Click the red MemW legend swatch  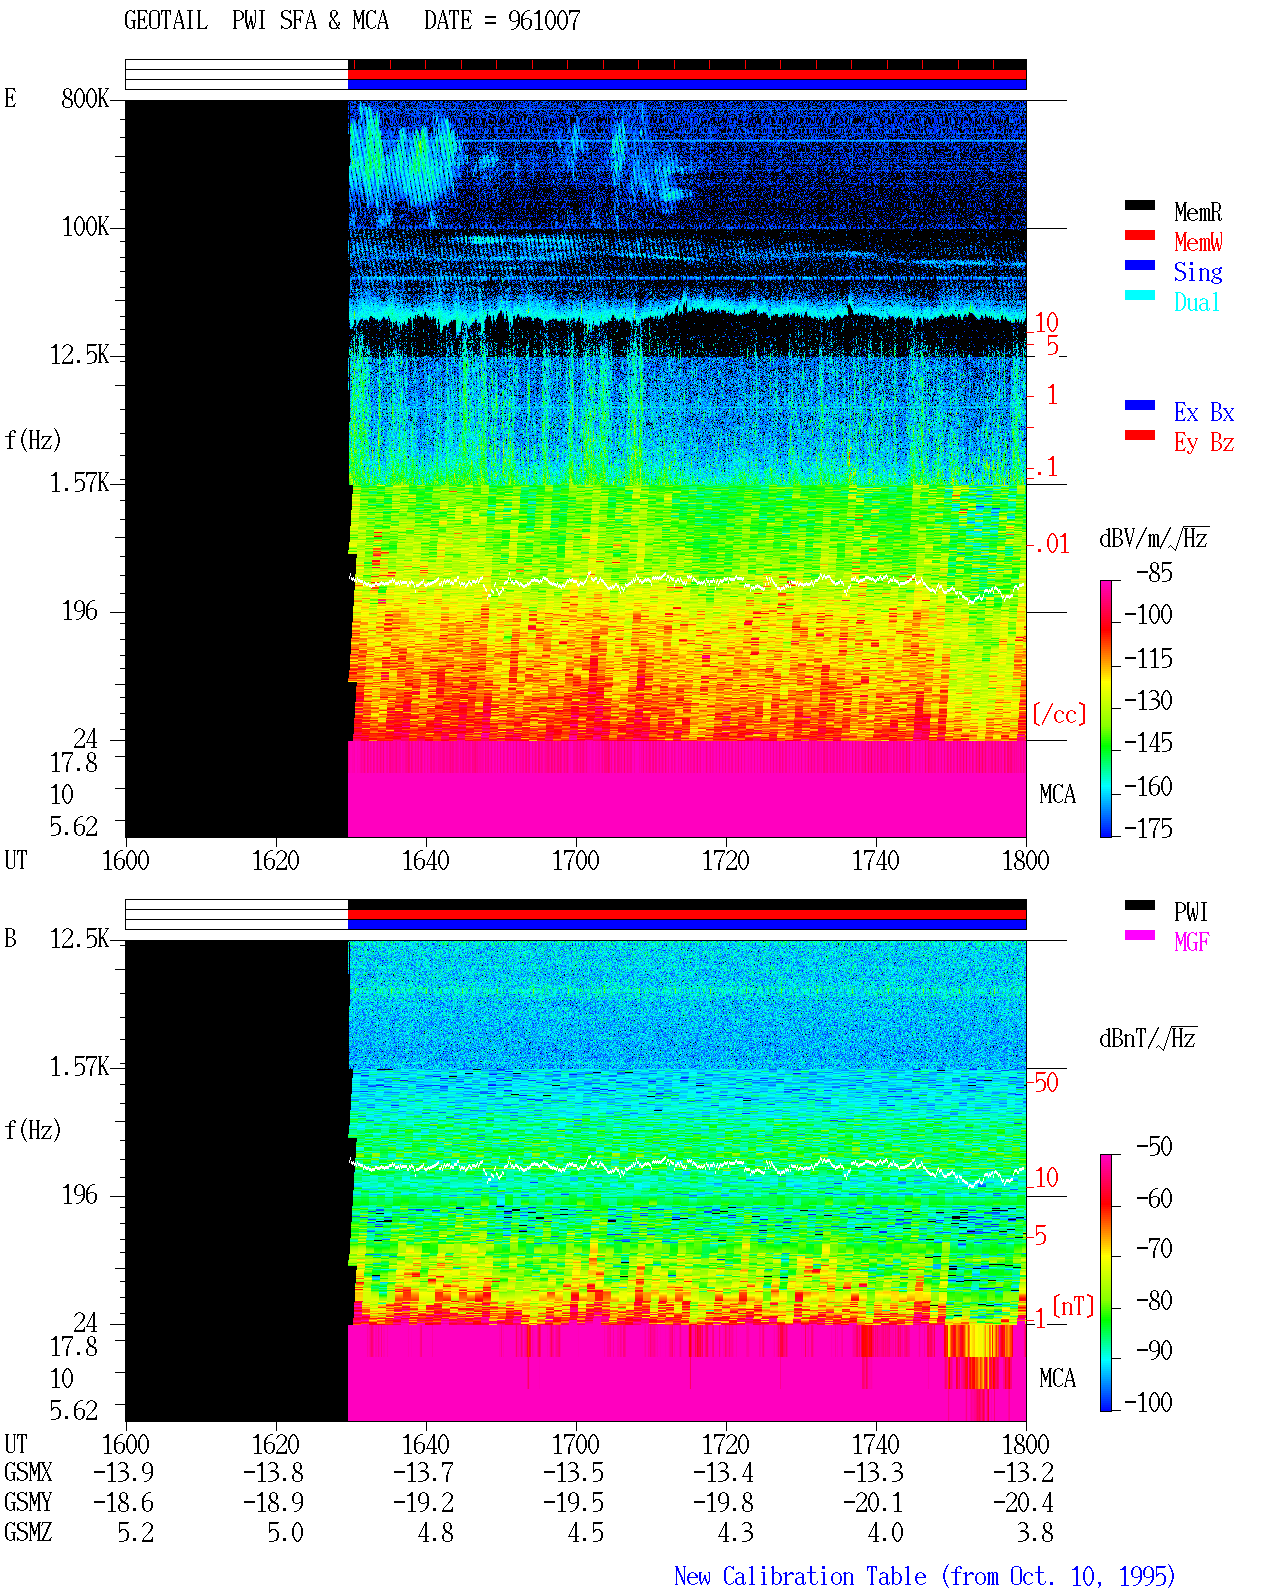[x=1140, y=235]
